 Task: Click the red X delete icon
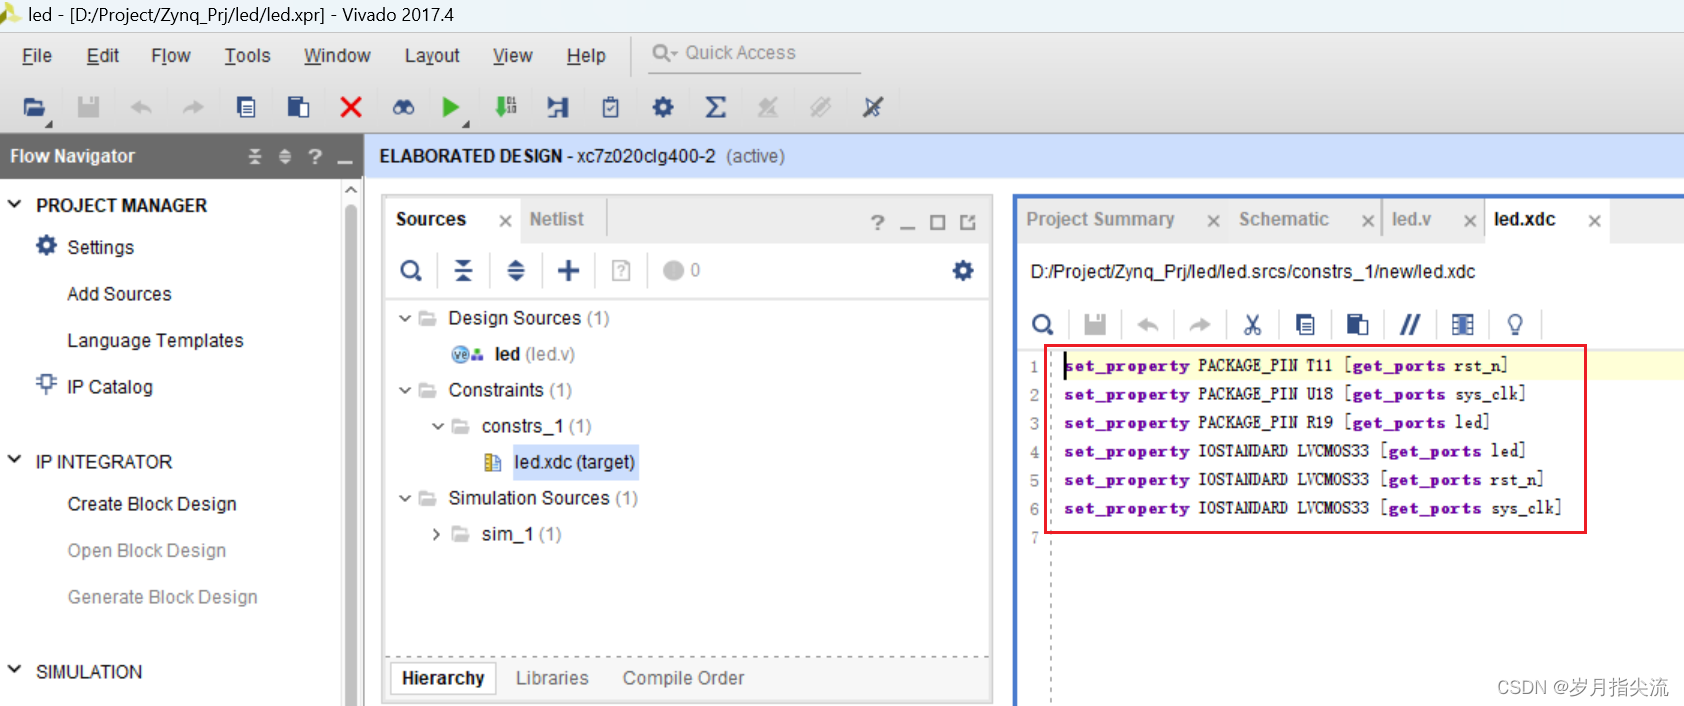(x=351, y=107)
